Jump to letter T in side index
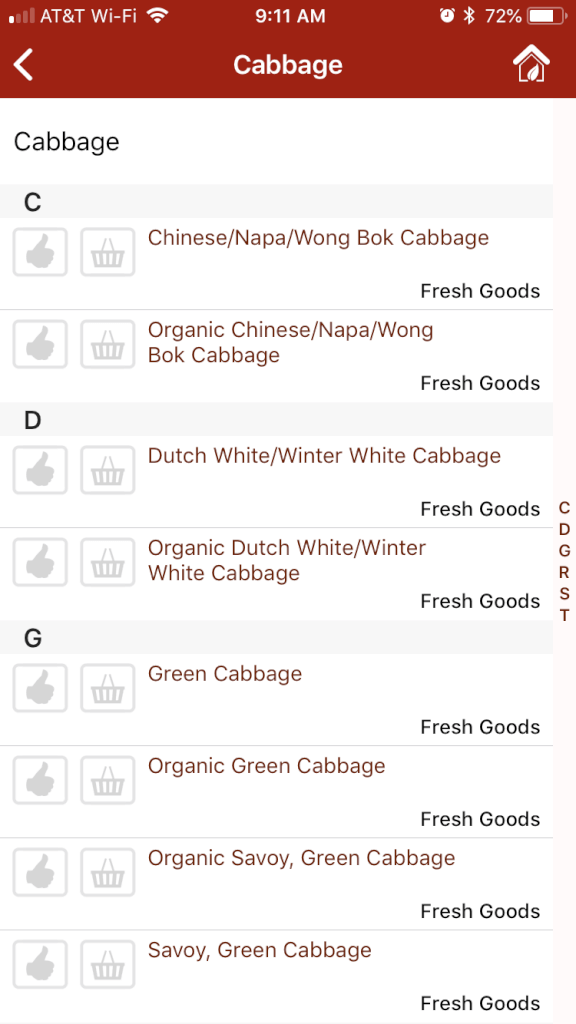Screen dimensions: 576x1024 (x=565, y=615)
